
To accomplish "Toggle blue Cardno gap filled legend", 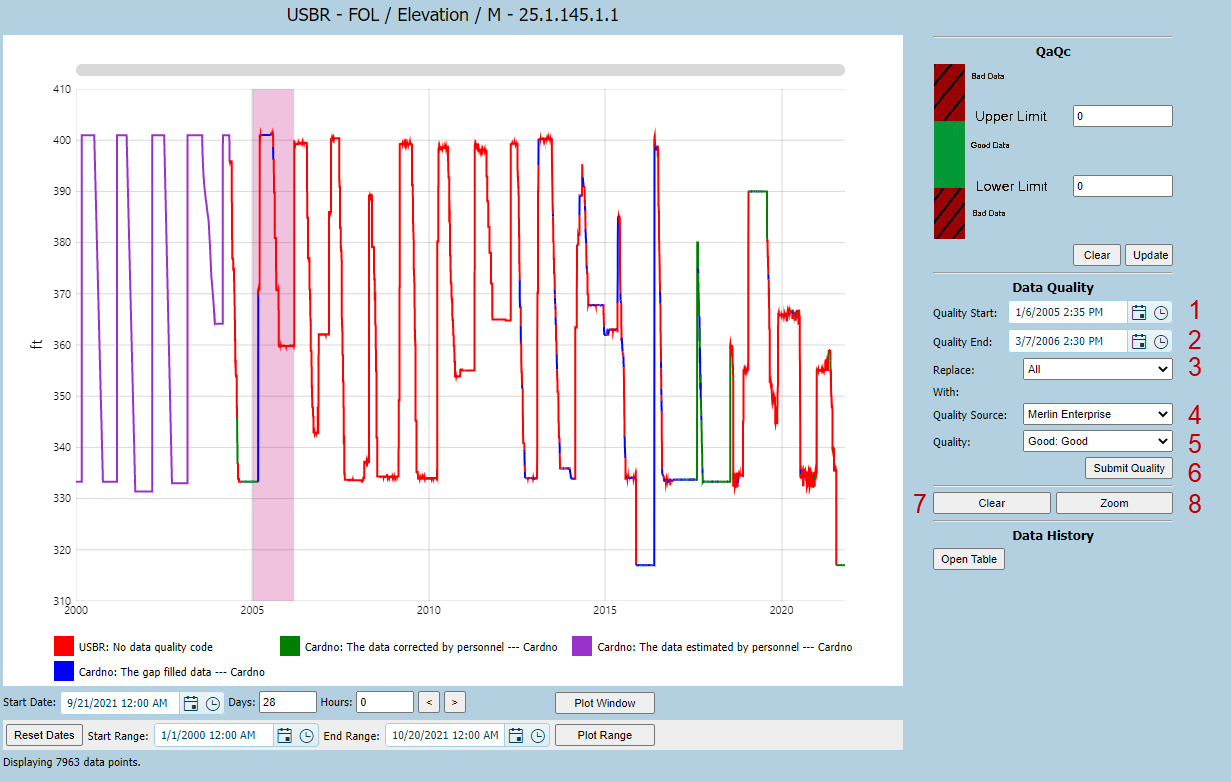I will coord(159,671).
